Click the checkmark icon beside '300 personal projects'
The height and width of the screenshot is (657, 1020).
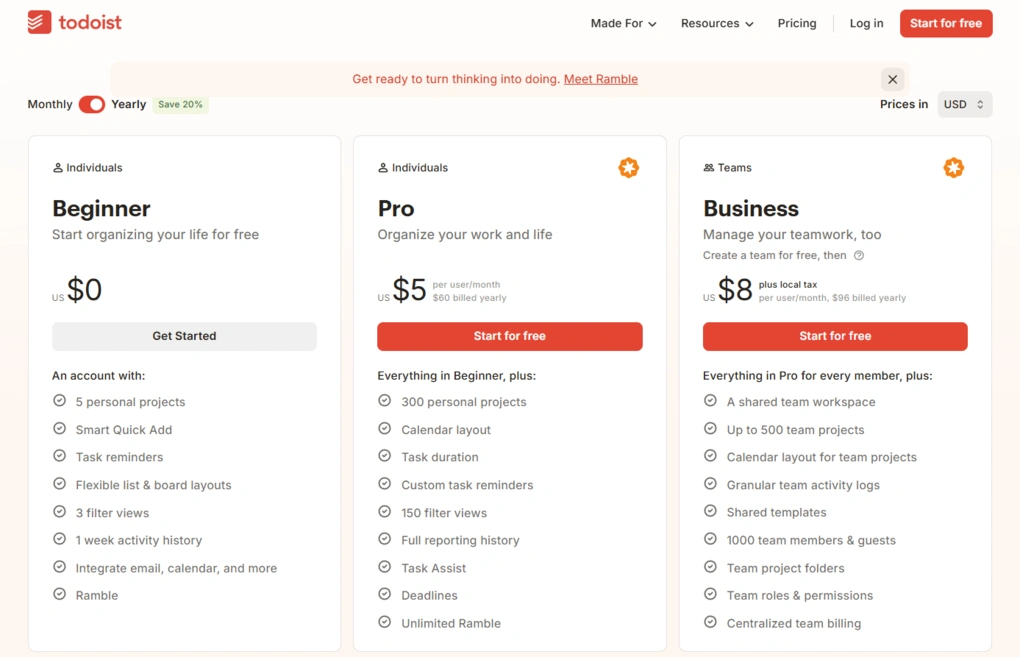384,401
